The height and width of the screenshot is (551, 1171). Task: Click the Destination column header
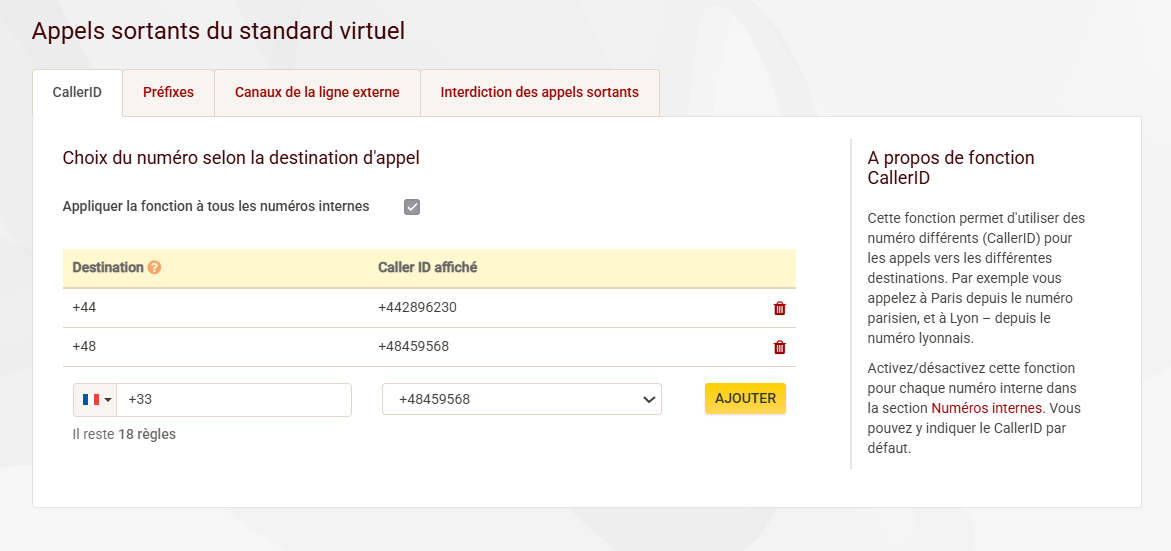pyautogui.click(x=108, y=267)
